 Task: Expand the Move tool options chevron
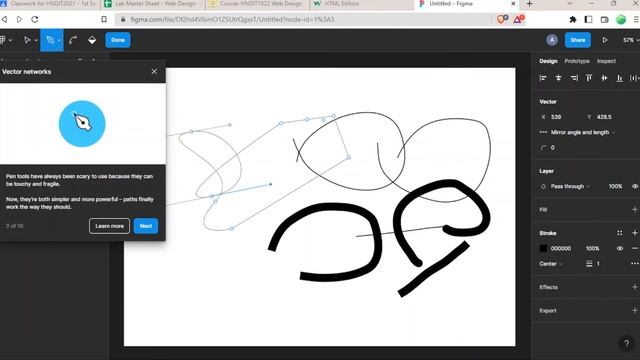[36, 40]
